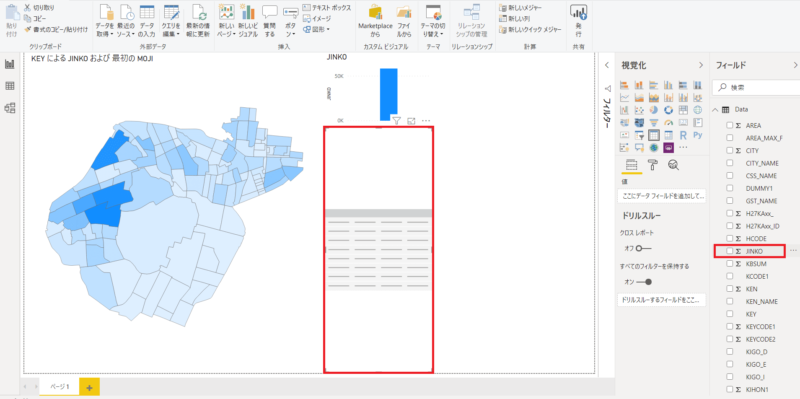The width and height of the screenshot is (800, 399).
Task: Select the Python visual icon
Action: click(x=698, y=135)
